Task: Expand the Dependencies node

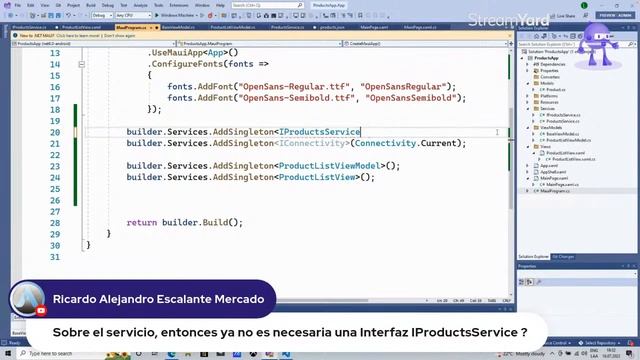Action: tap(527, 64)
